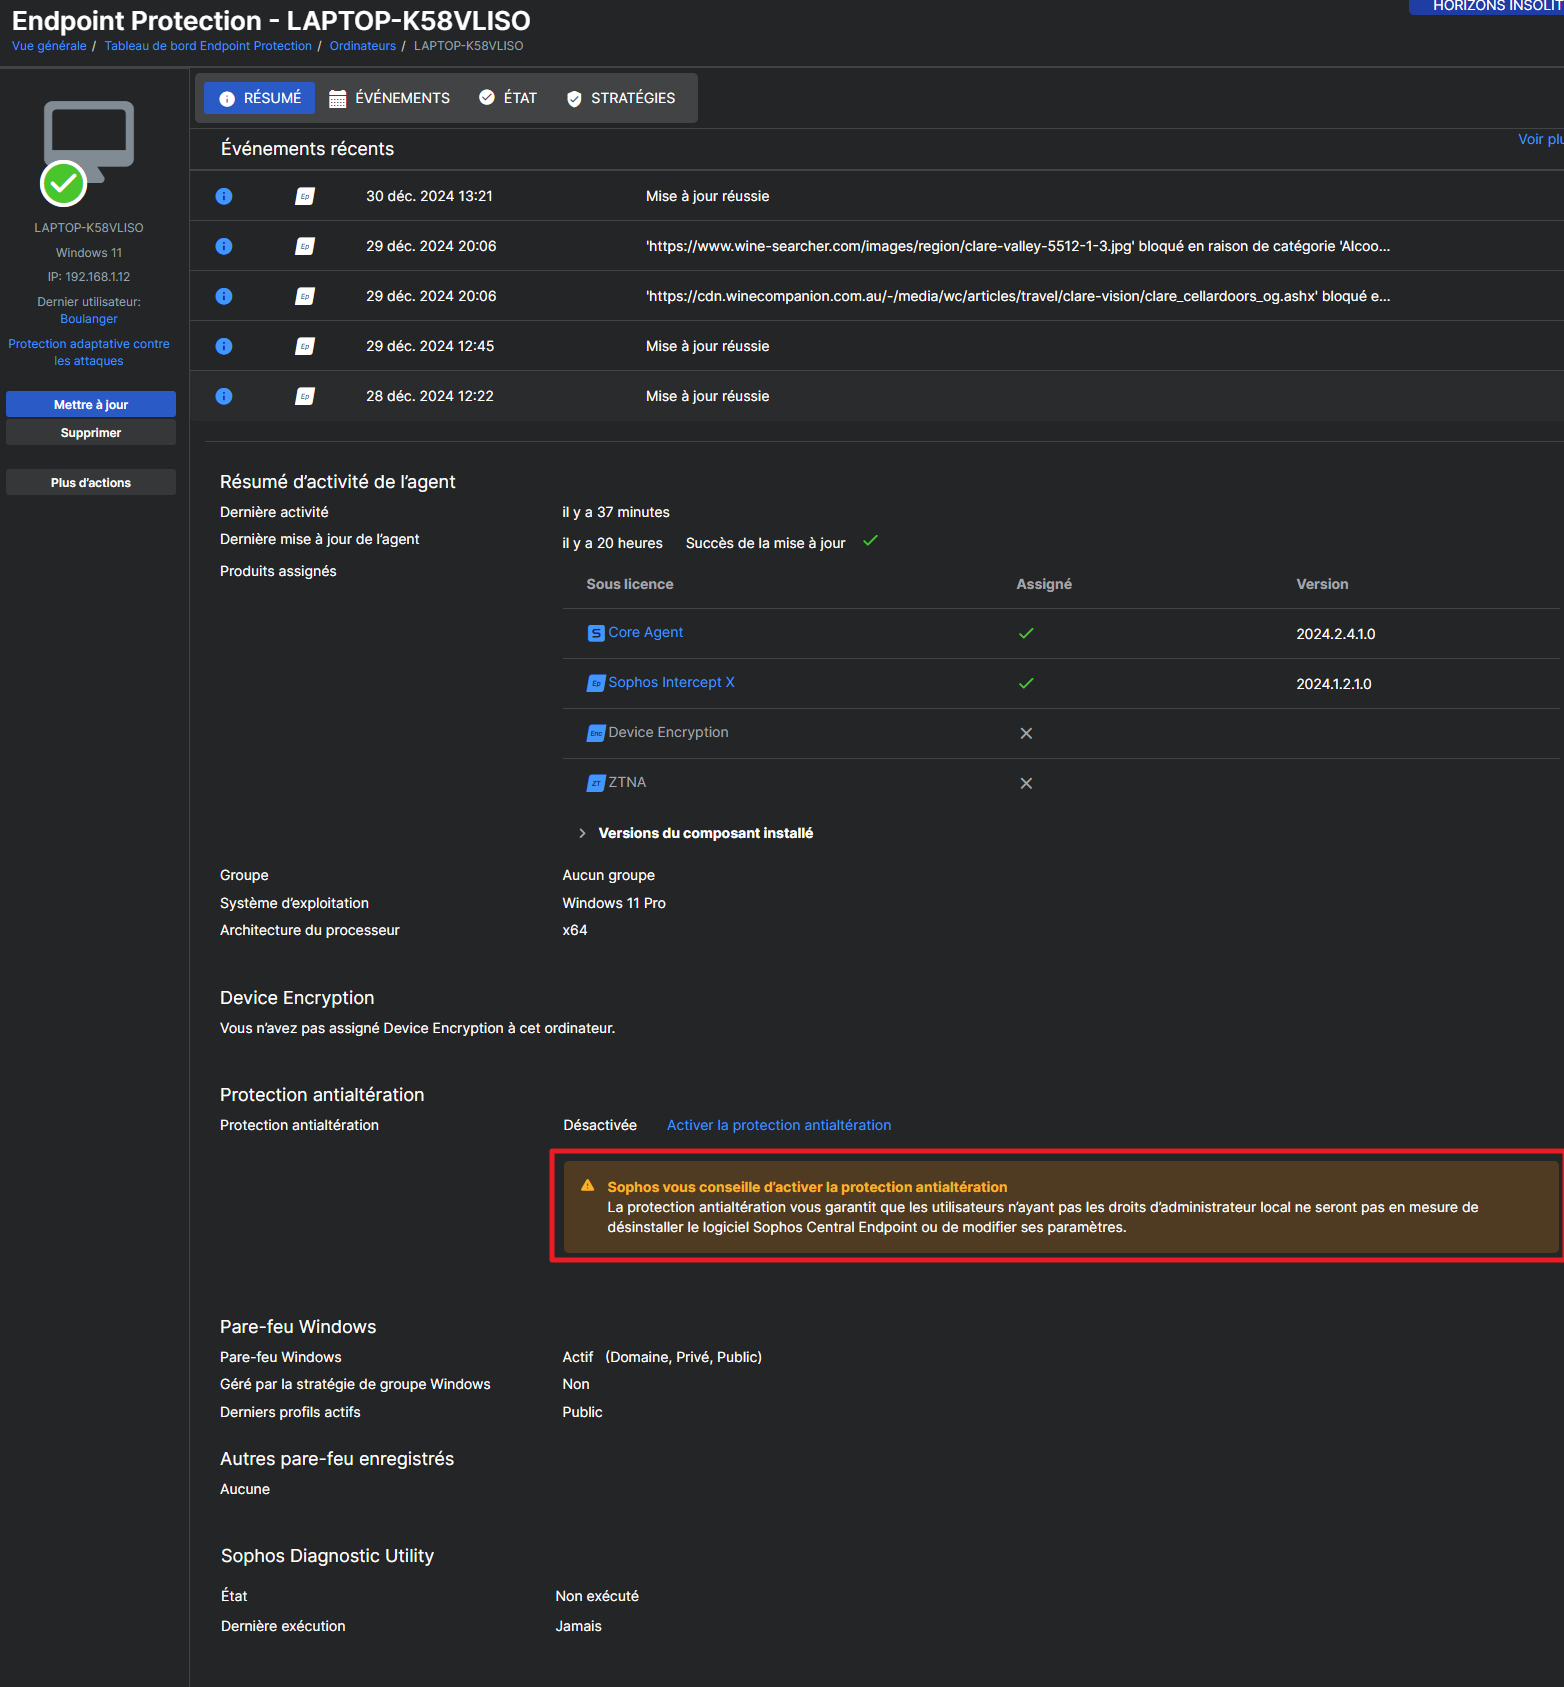This screenshot has height=1687, width=1564.
Task: Click the 28 déc. 2024 12:22 timestamp
Action: click(430, 396)
